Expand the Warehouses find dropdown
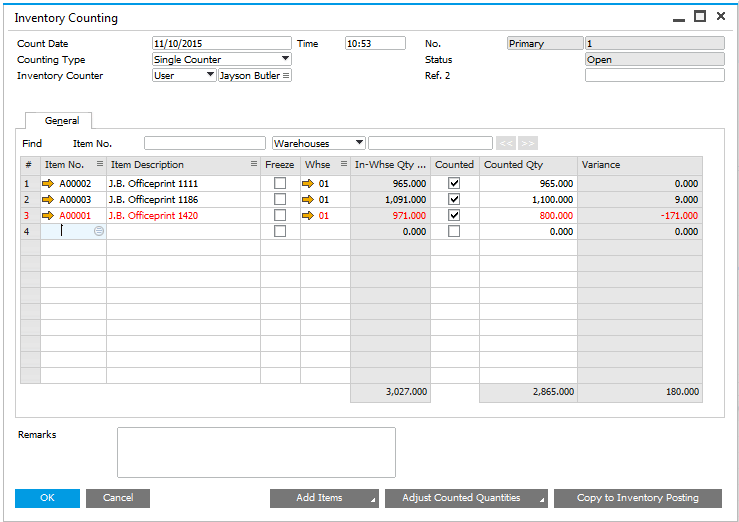 point(359,144)
